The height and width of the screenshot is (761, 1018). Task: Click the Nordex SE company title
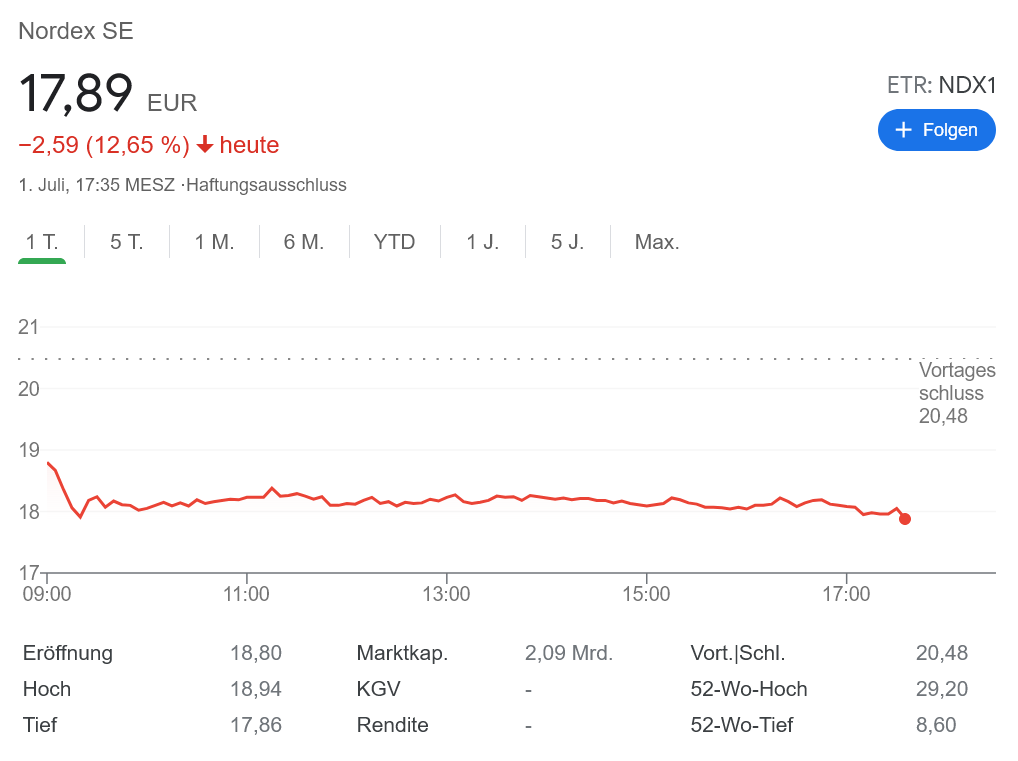point(75,31)
